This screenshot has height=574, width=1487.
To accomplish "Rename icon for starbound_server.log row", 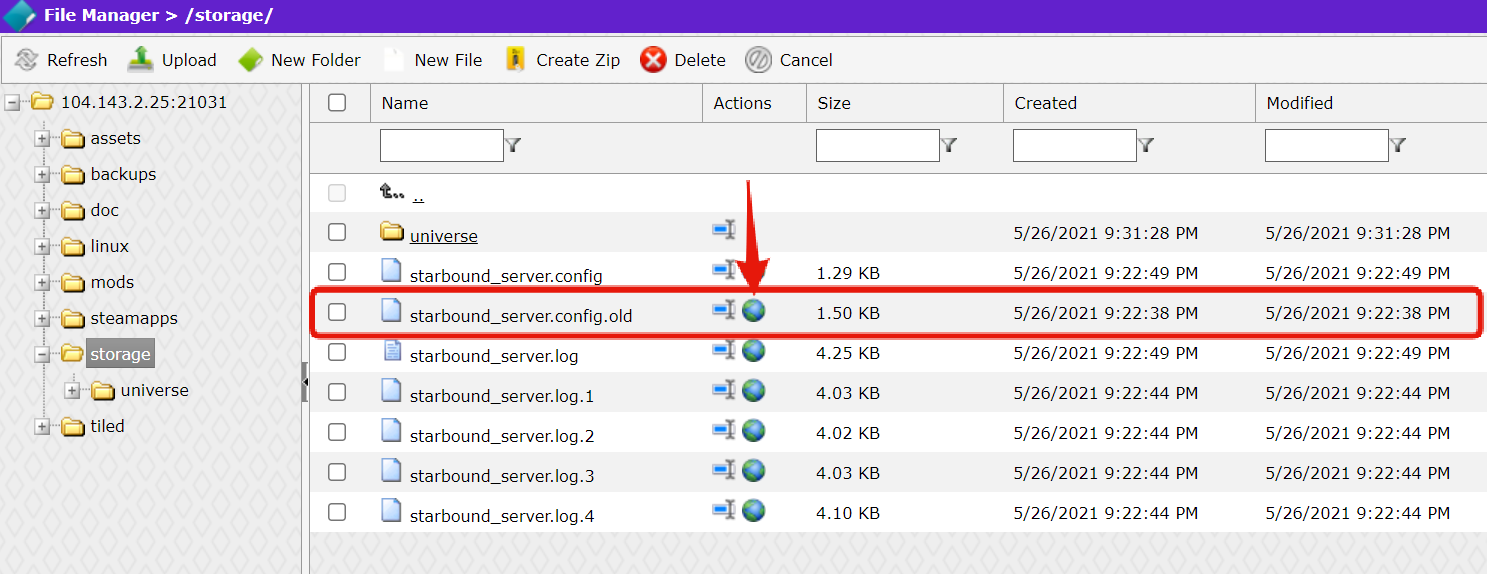I will [x=723, y=350].
